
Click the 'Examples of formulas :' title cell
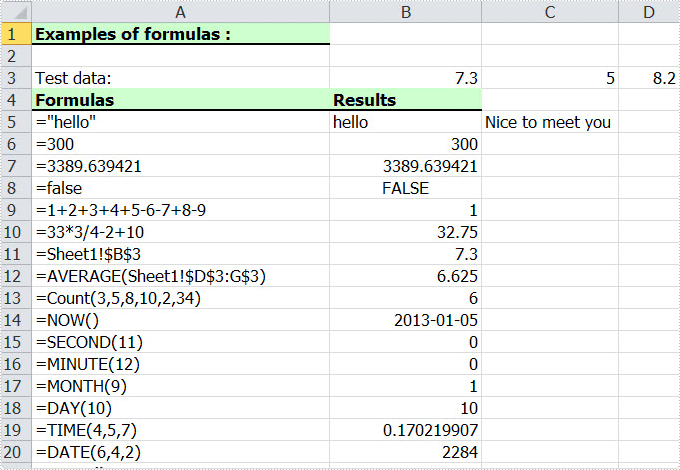[180, 34]
